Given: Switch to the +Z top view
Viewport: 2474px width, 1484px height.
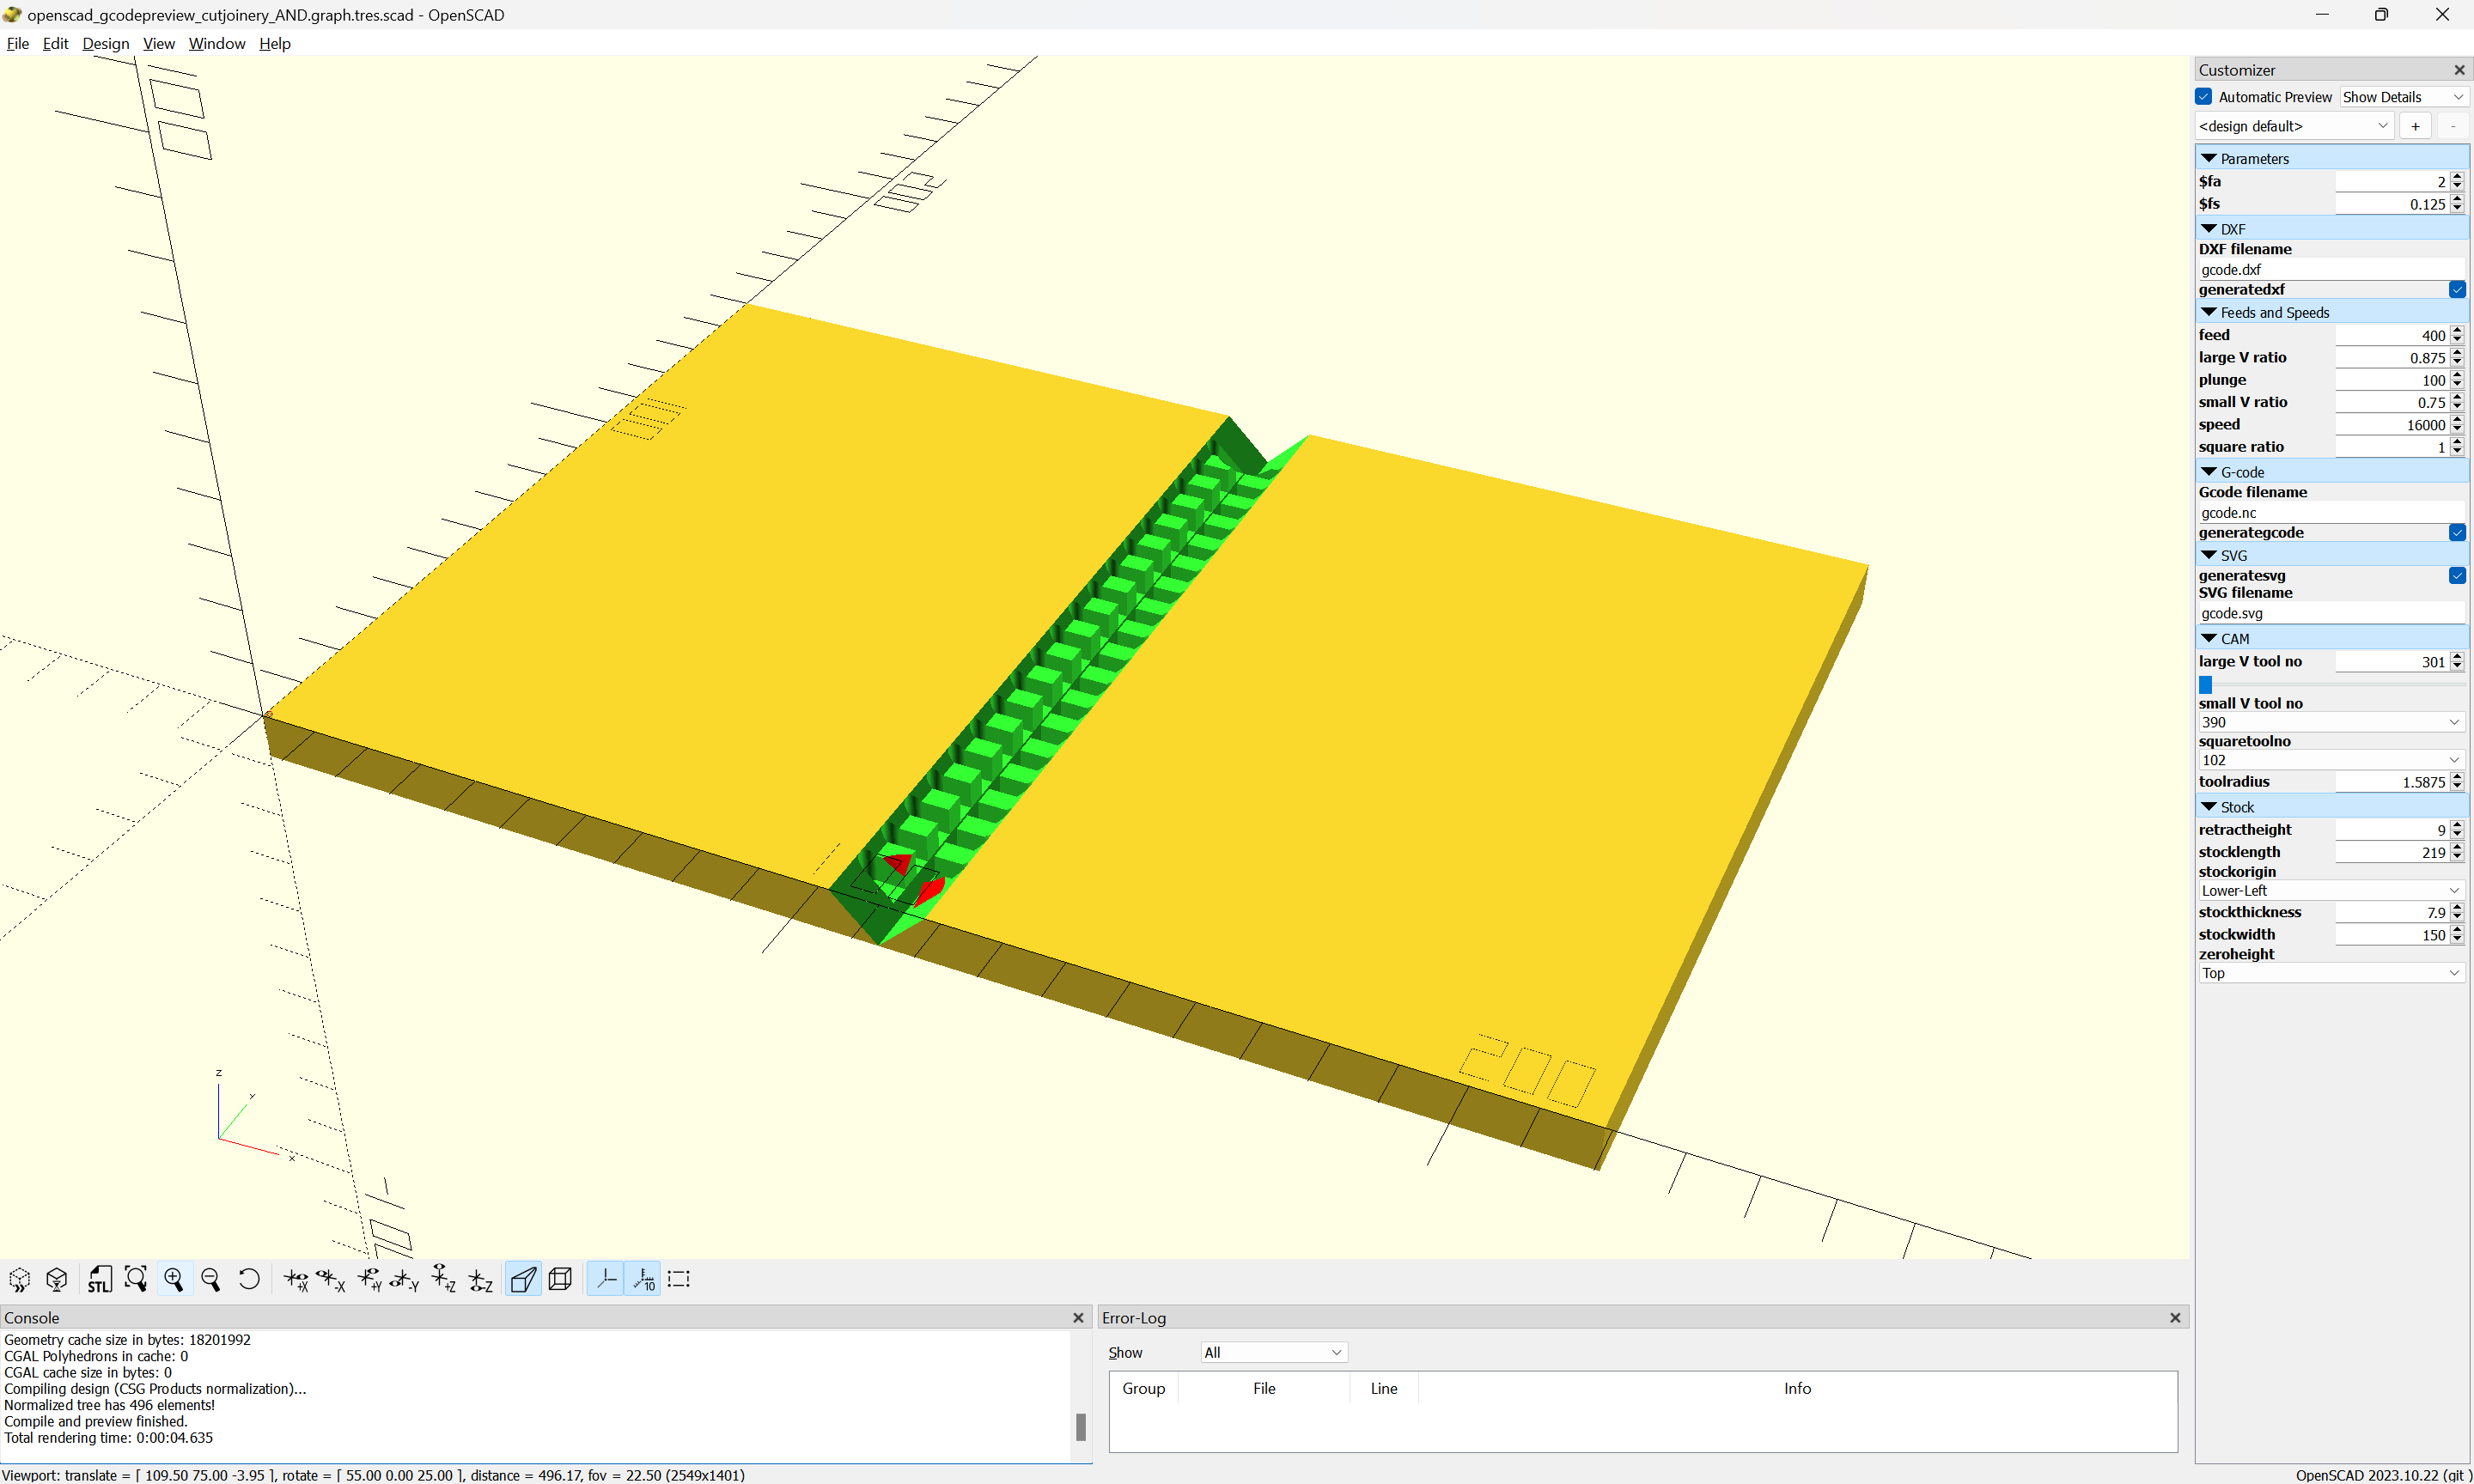Looking at the screenshot, I should [x=443, y=1279].
